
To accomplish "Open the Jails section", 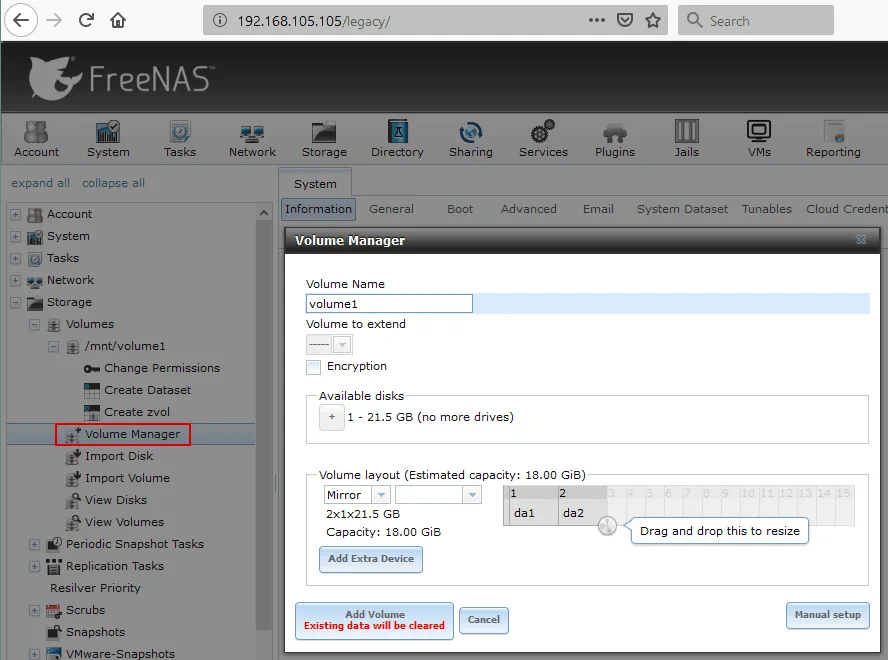I will [x=686, y=137].
